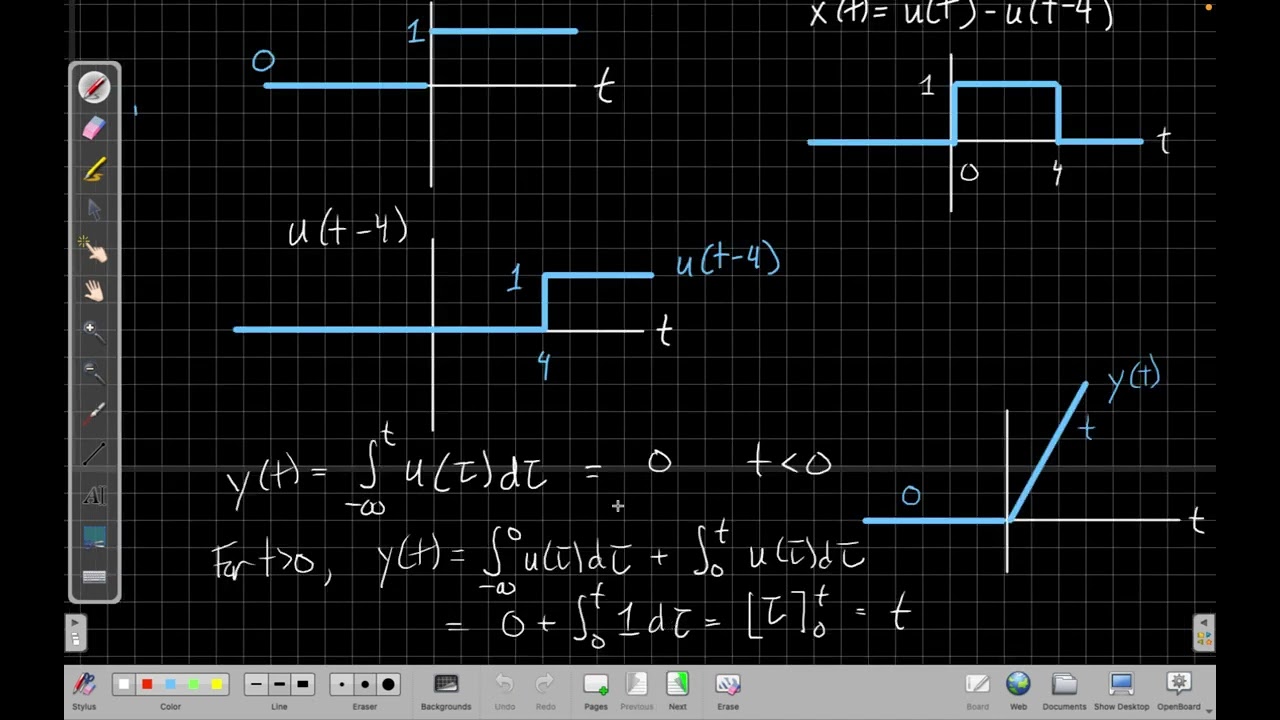Select the large eraser size
Screen dimensions: 1280x720
click(x=388, y=684)
